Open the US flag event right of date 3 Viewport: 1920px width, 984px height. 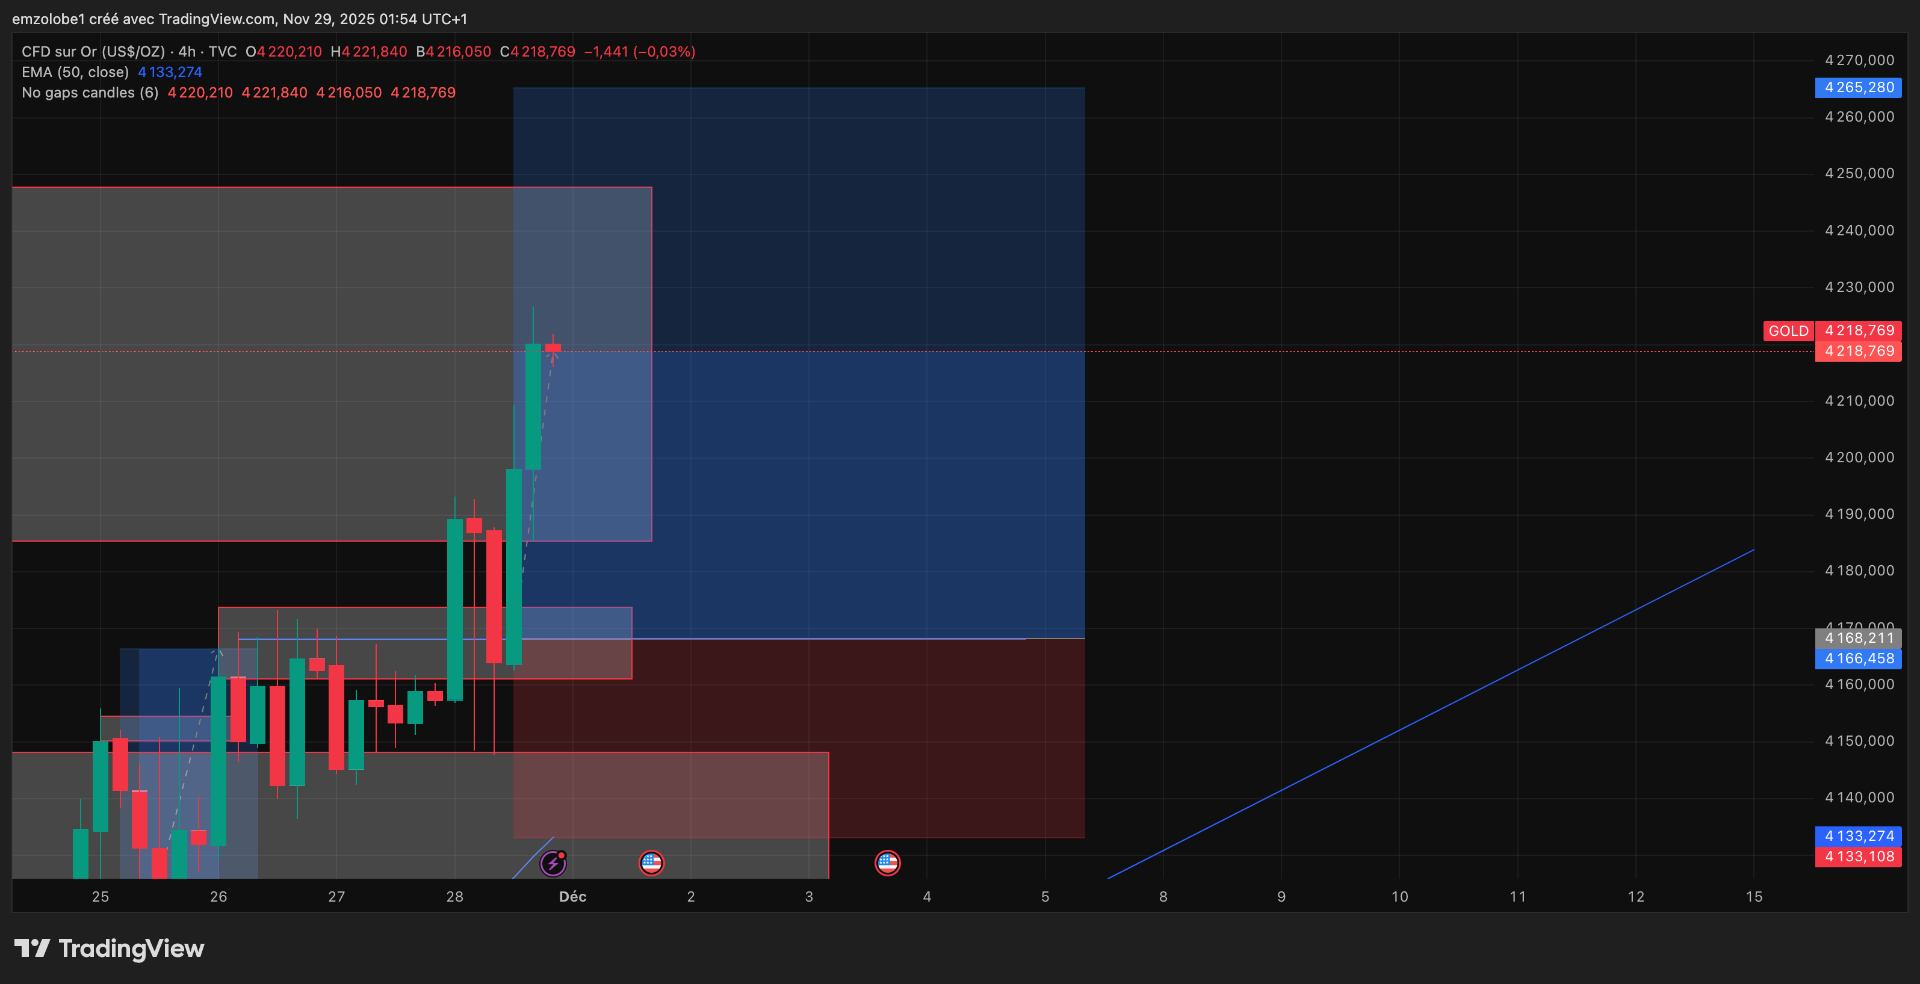tap(887, 863)
